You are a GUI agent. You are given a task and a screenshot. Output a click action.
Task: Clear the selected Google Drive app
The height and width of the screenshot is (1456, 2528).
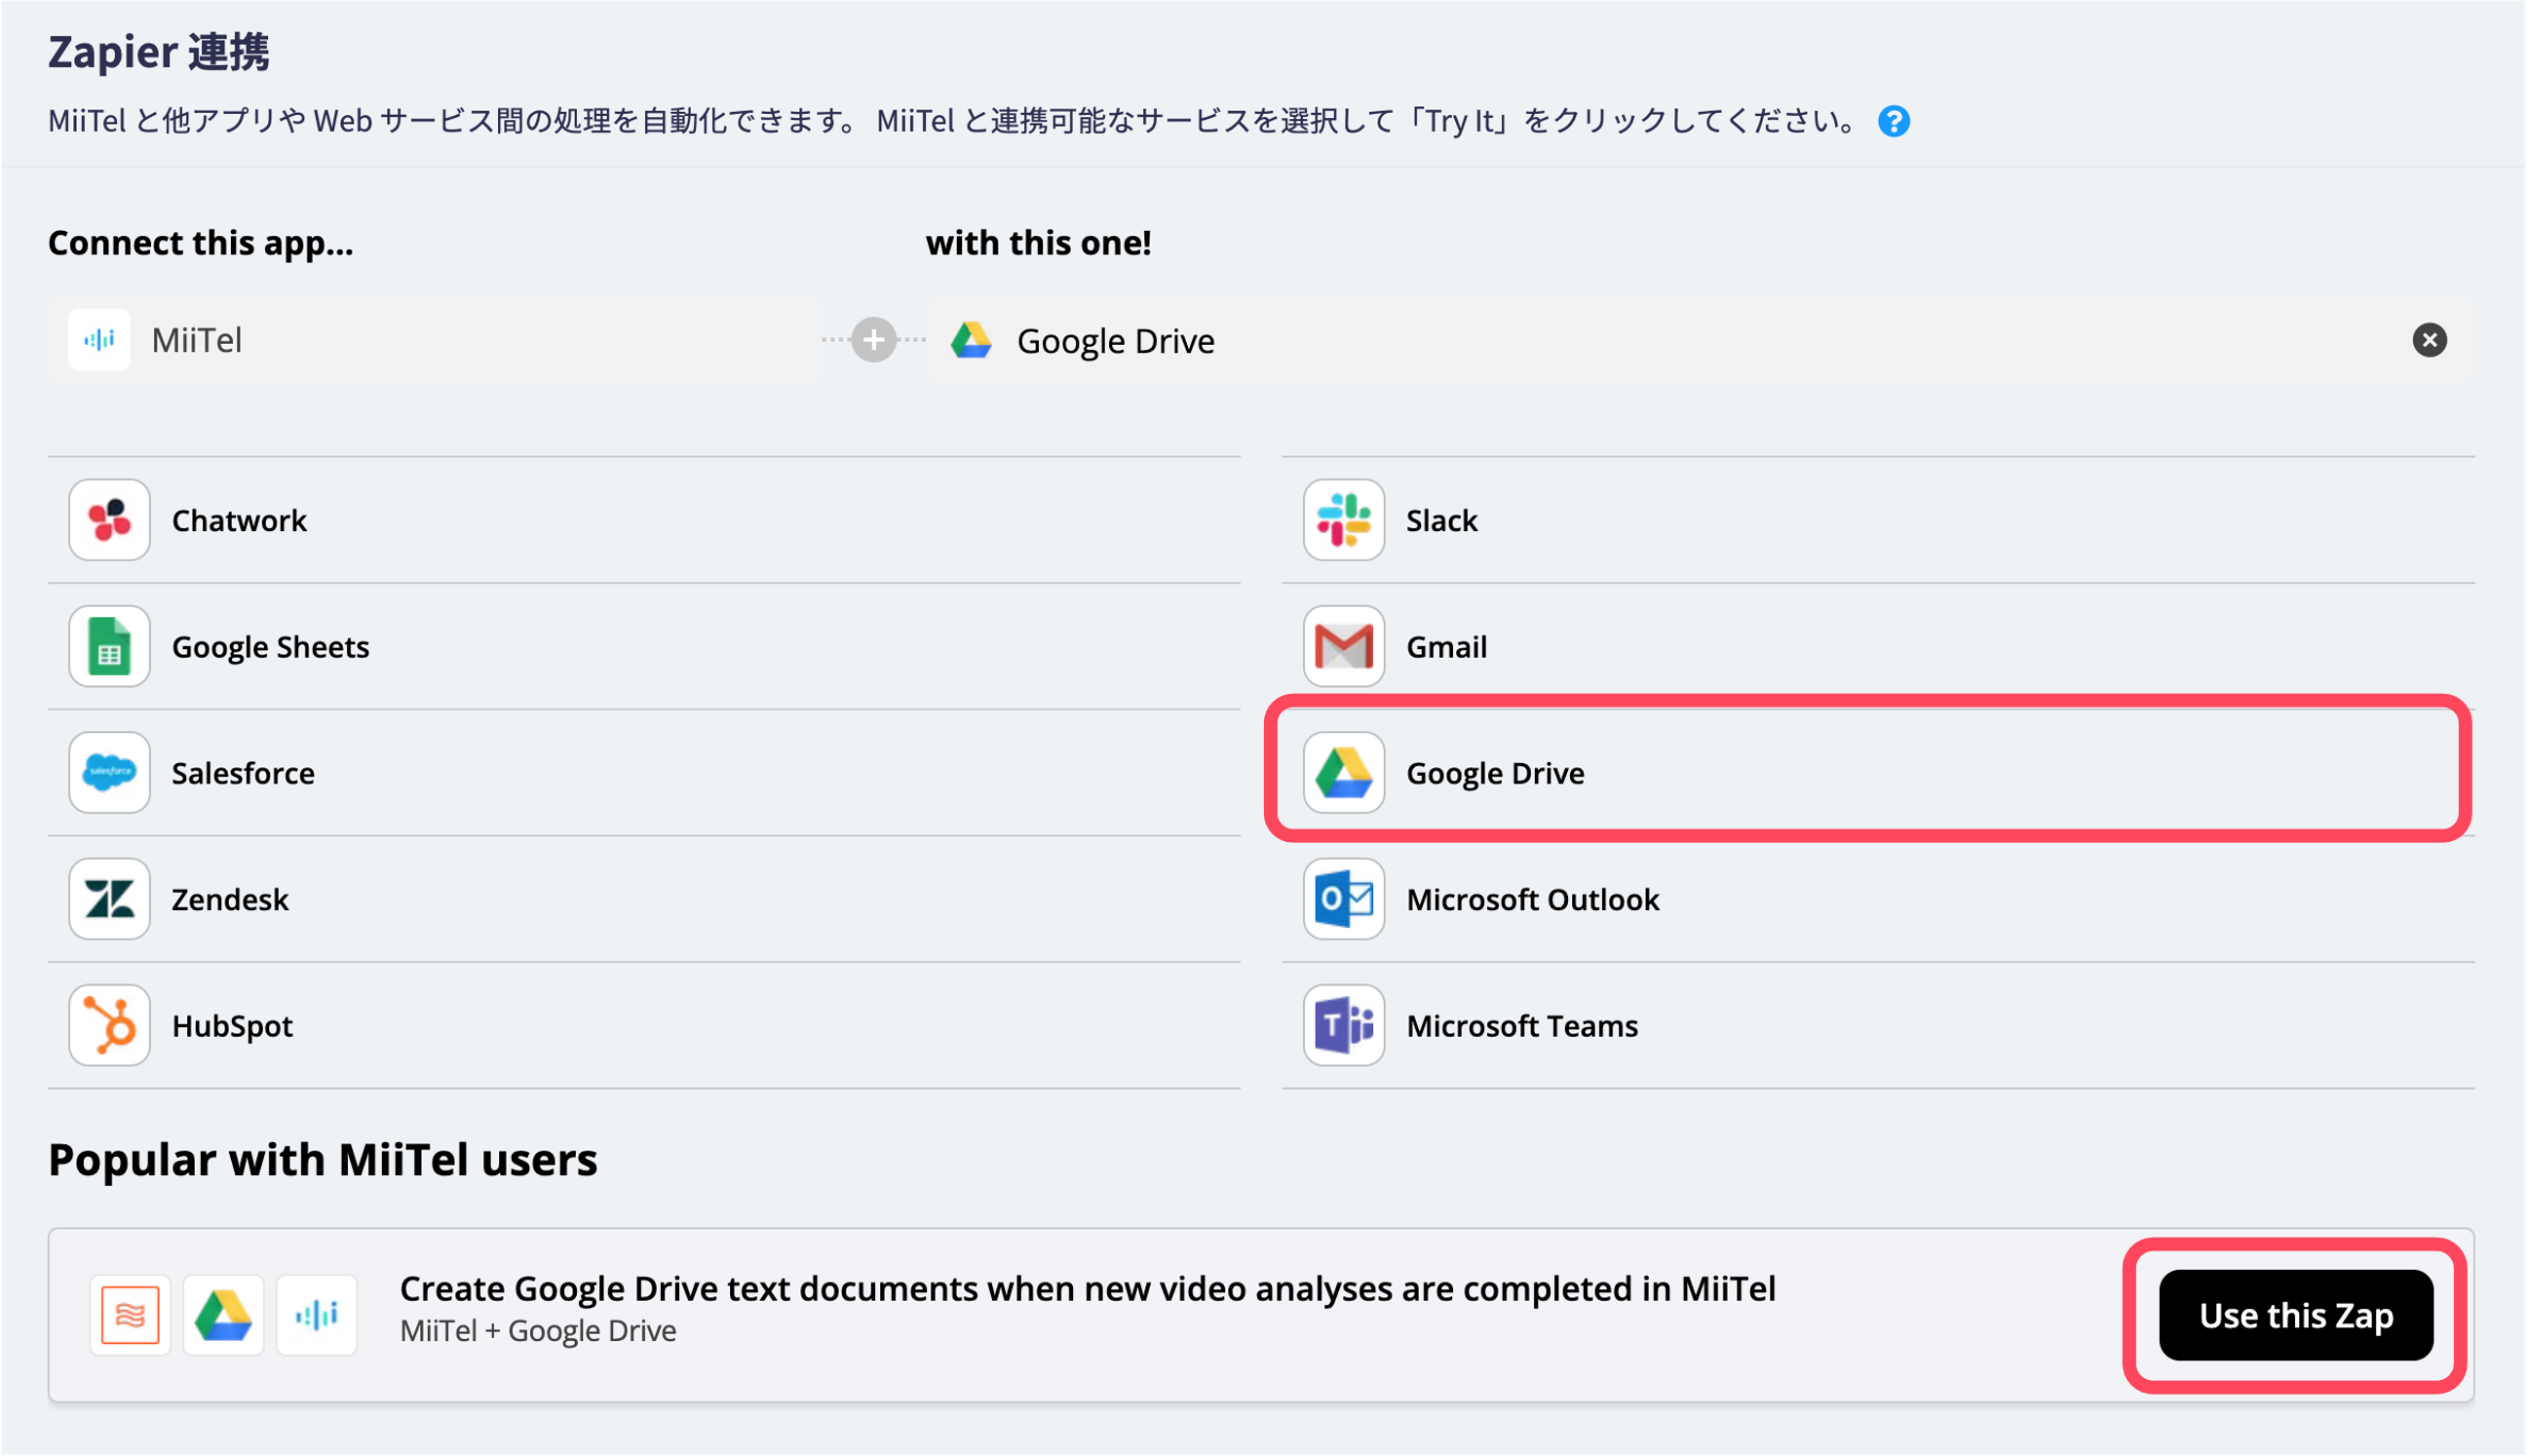click(2430, 340)
